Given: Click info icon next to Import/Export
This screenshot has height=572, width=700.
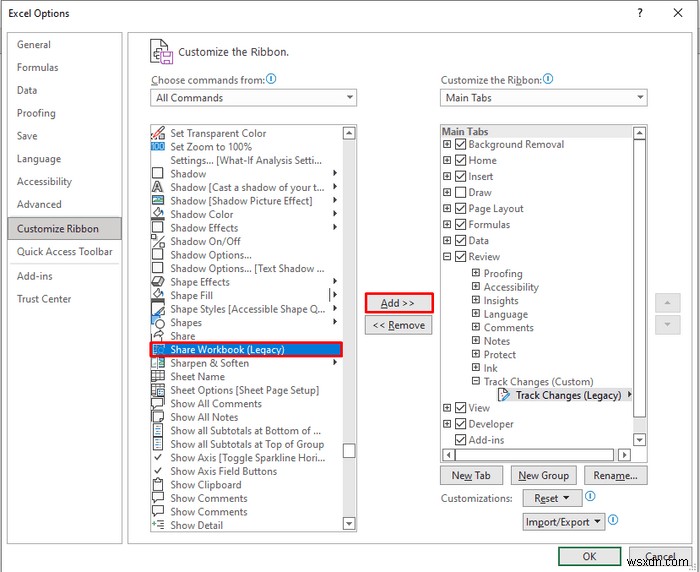Looking at the screenshot, I should [x=613, y=520].
